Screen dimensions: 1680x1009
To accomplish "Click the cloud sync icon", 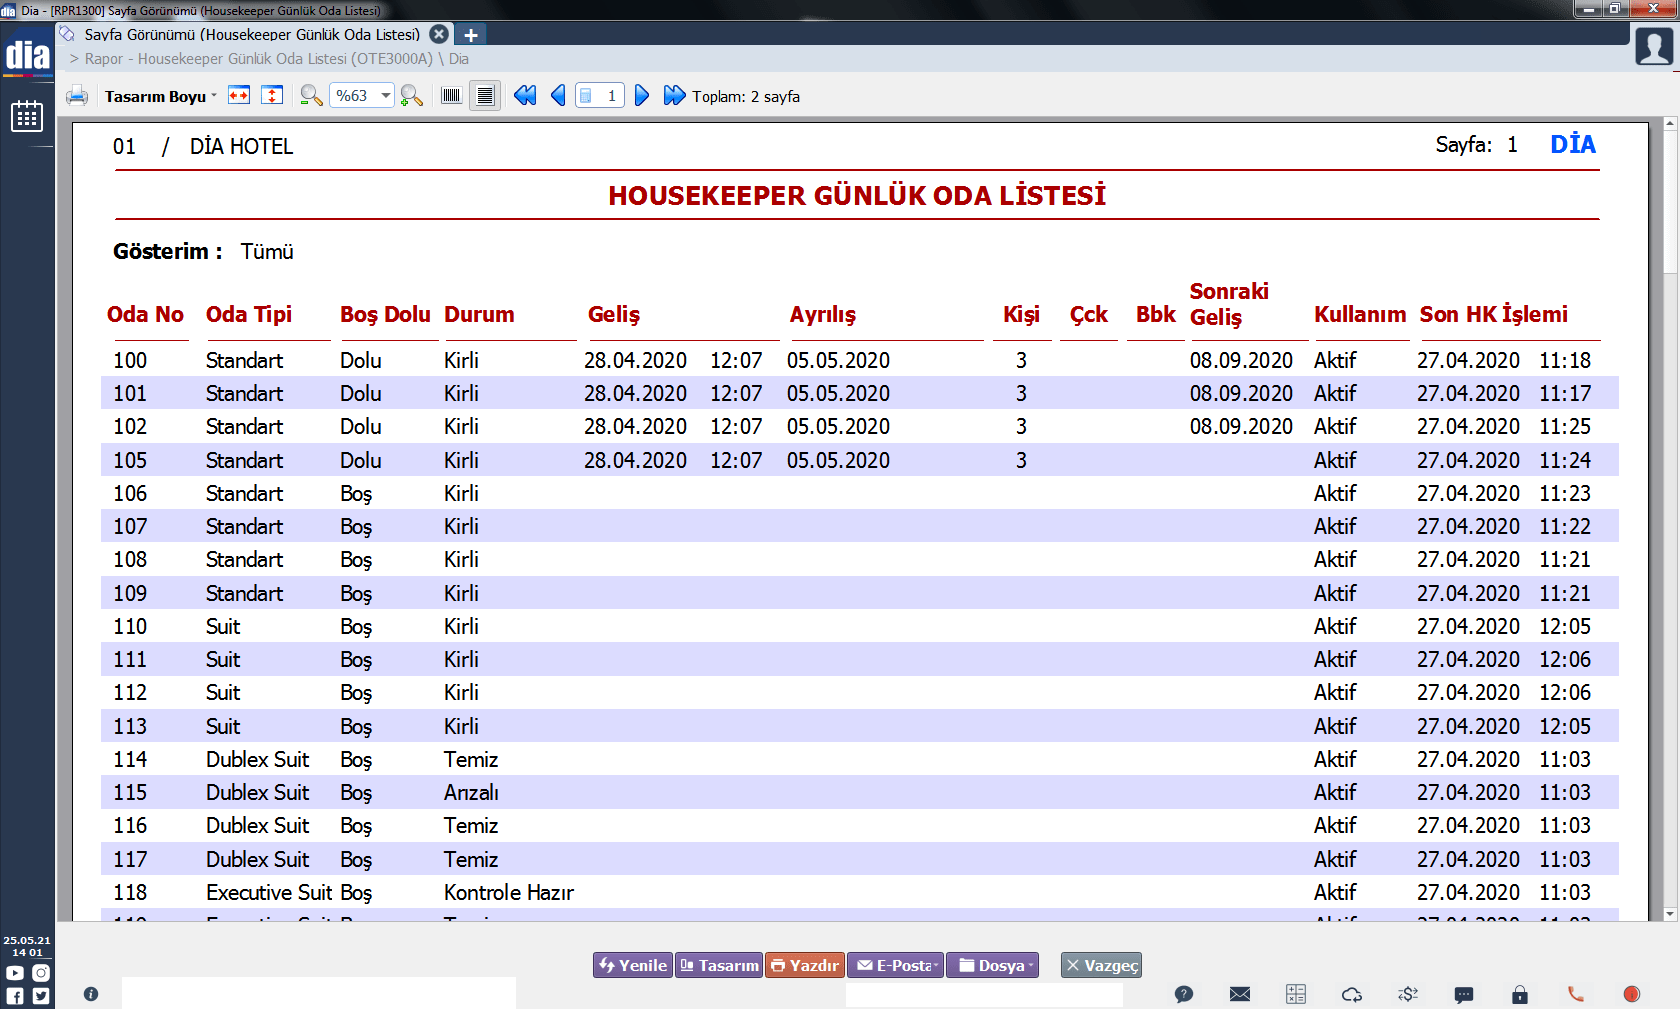I will (1352, 994).
